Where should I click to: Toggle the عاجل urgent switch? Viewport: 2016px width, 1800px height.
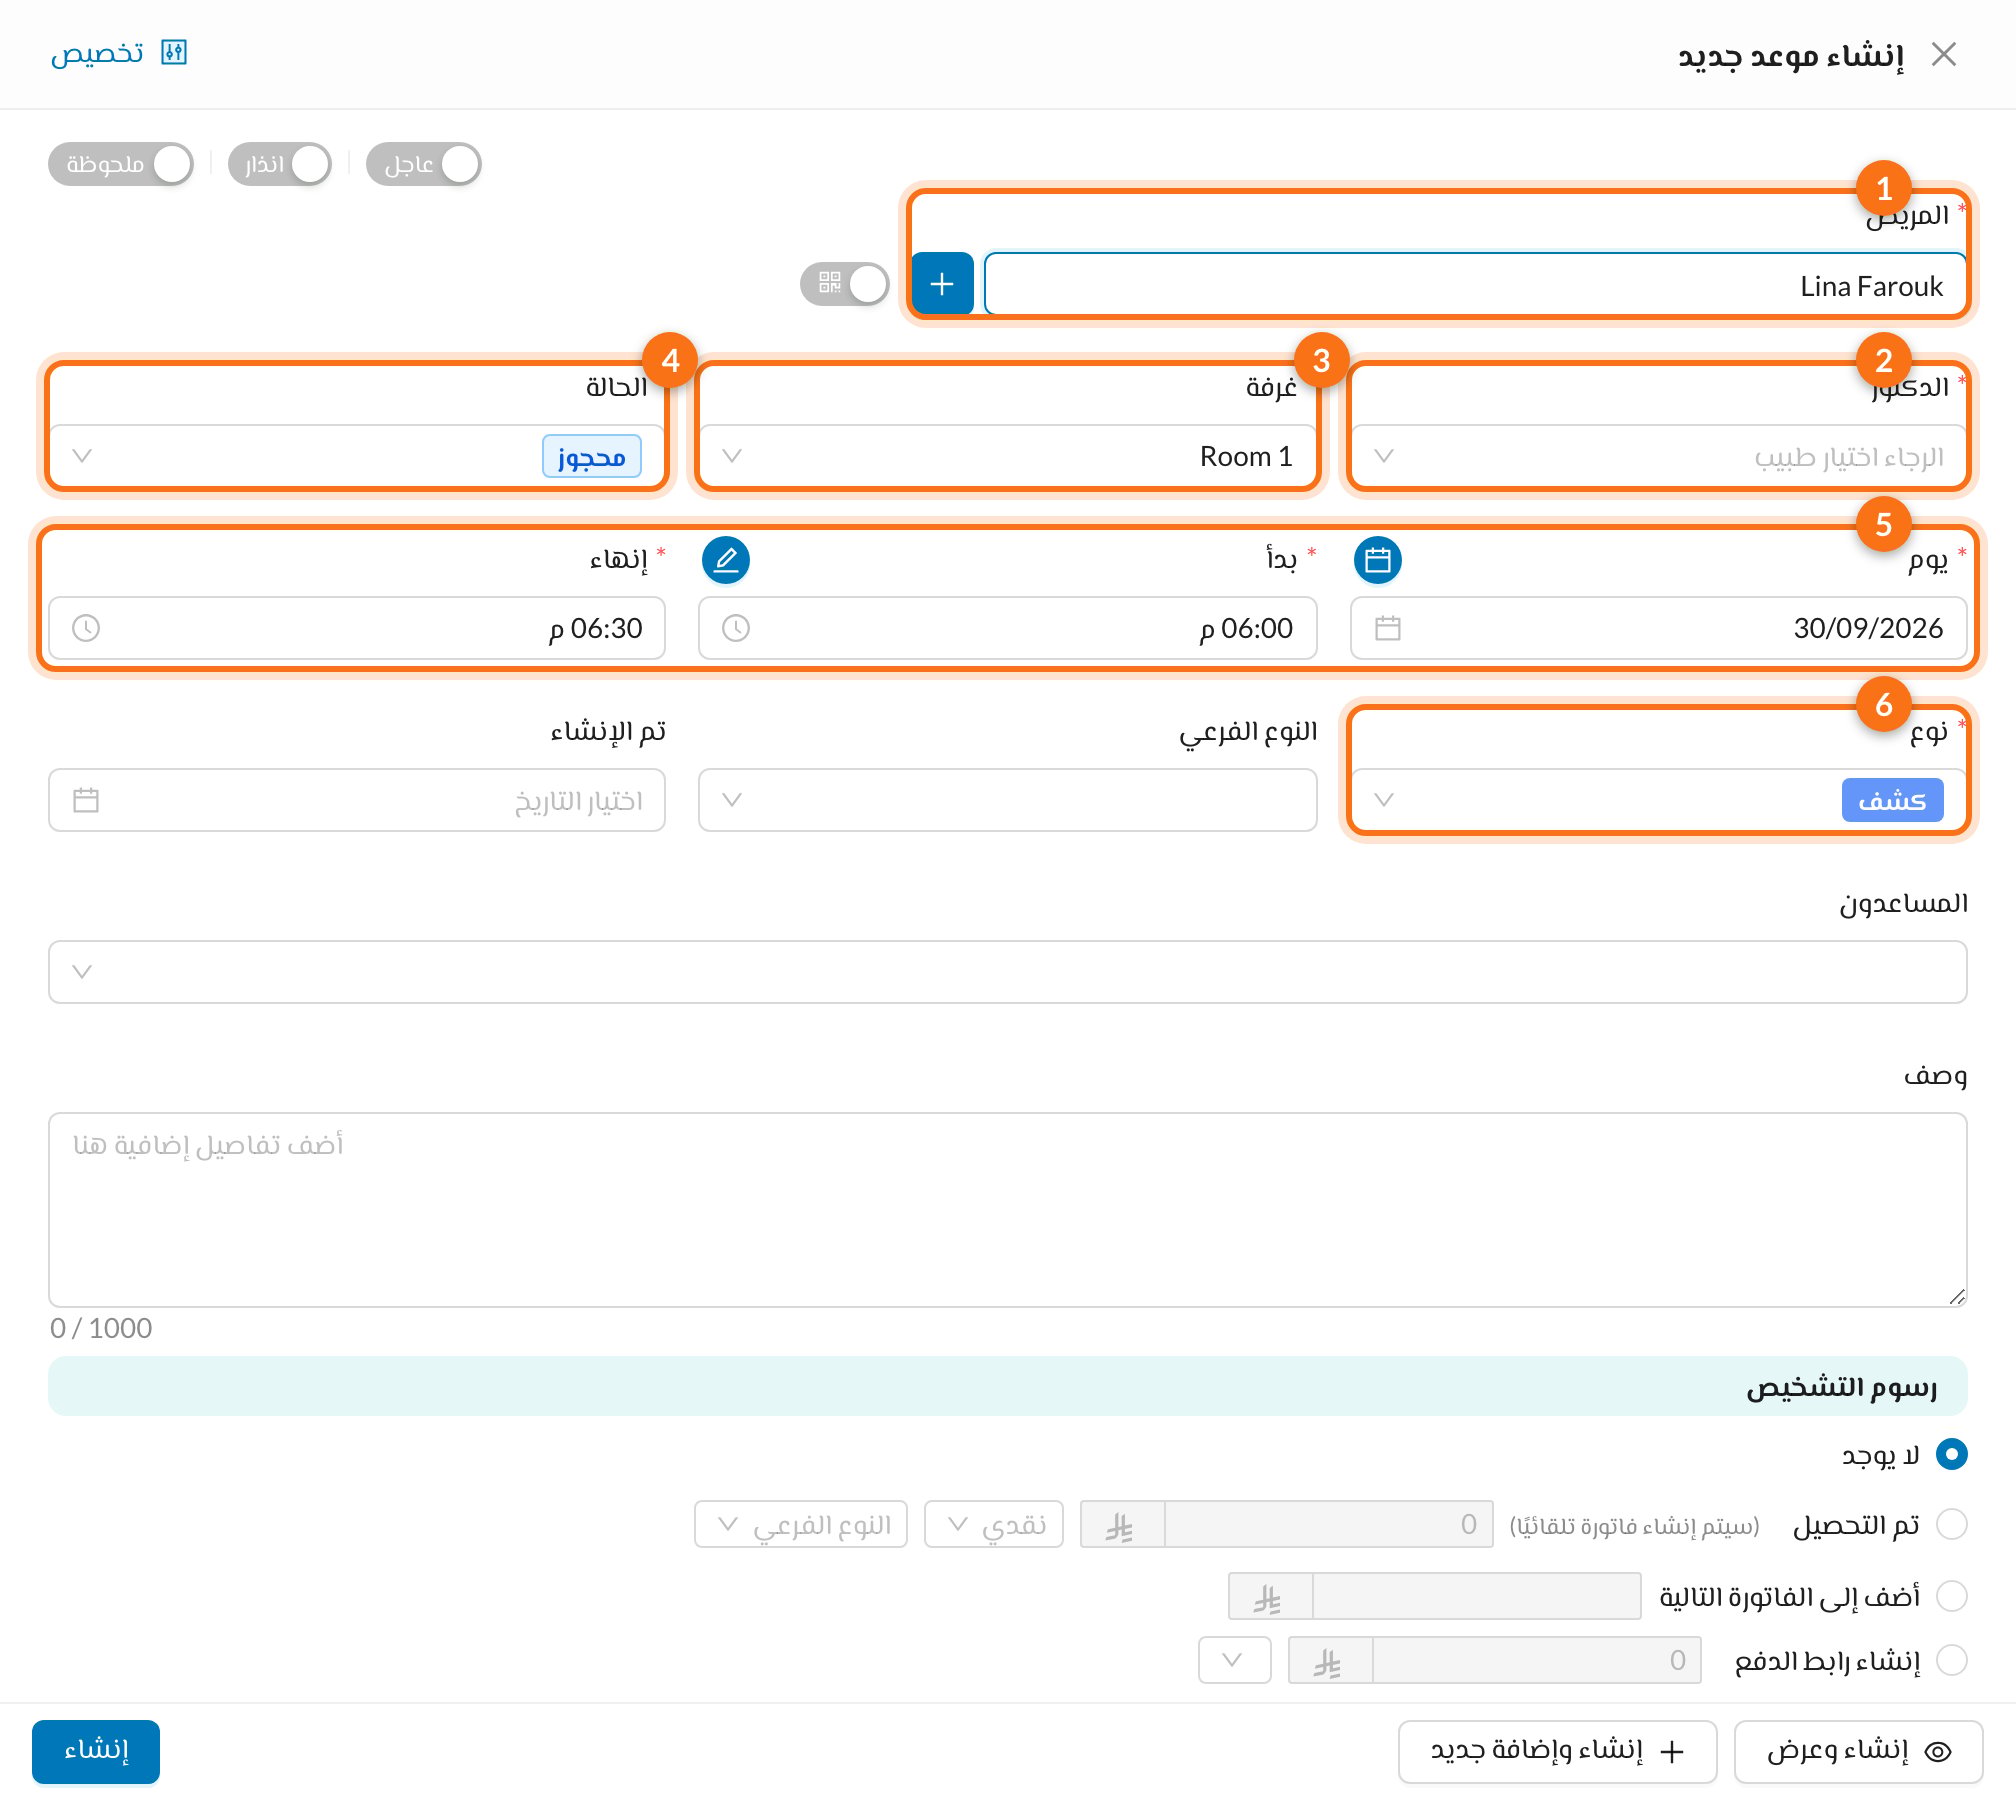coord(424,164)
